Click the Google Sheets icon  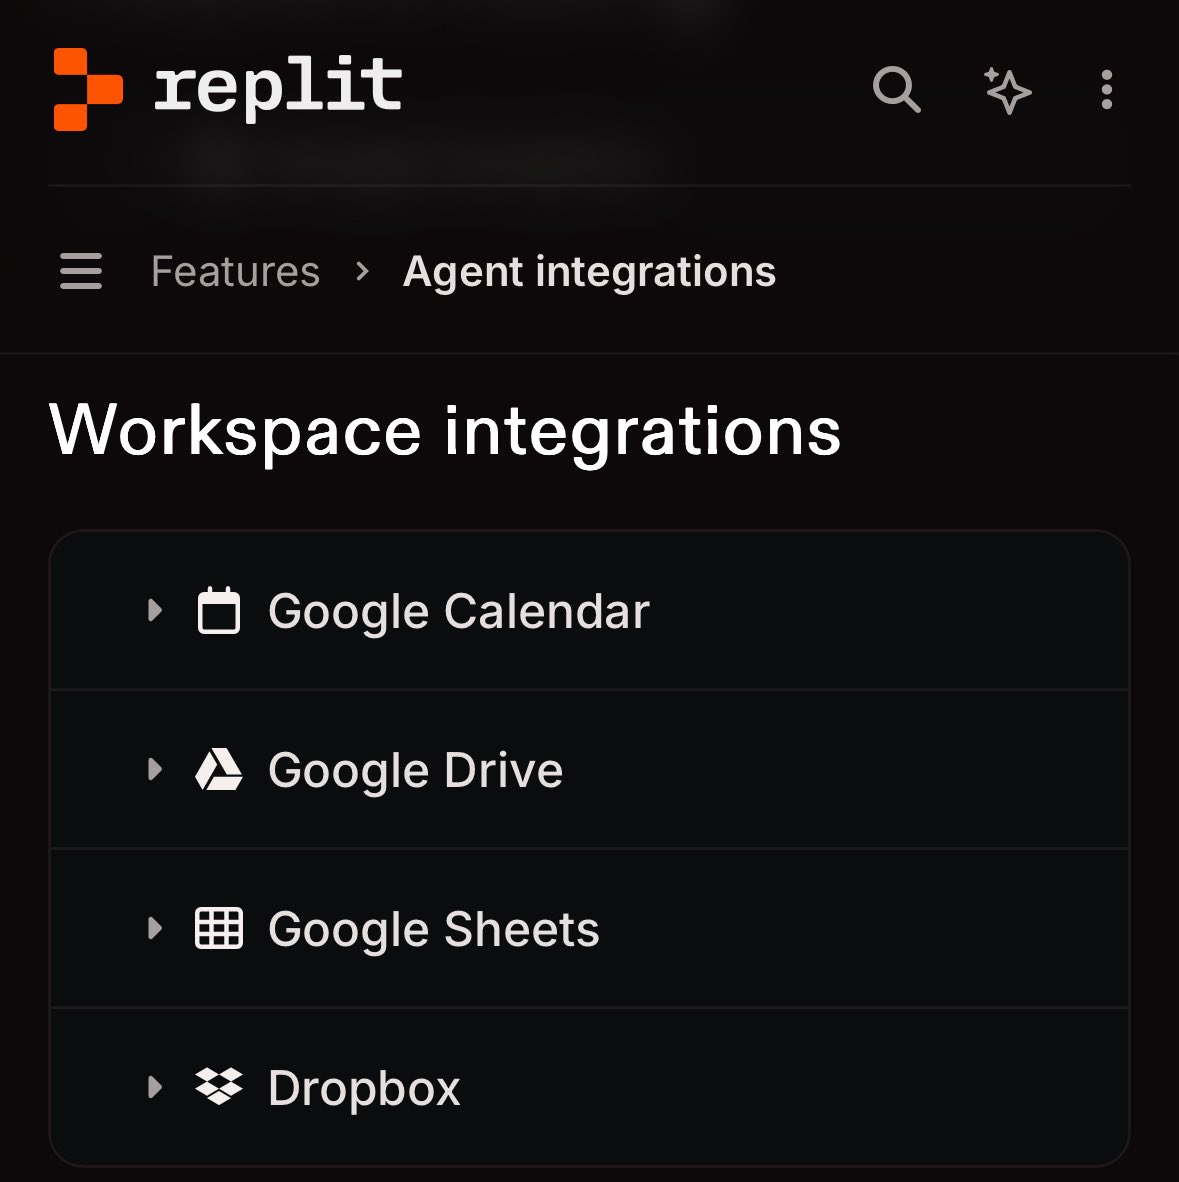click(x=220, y=928)
